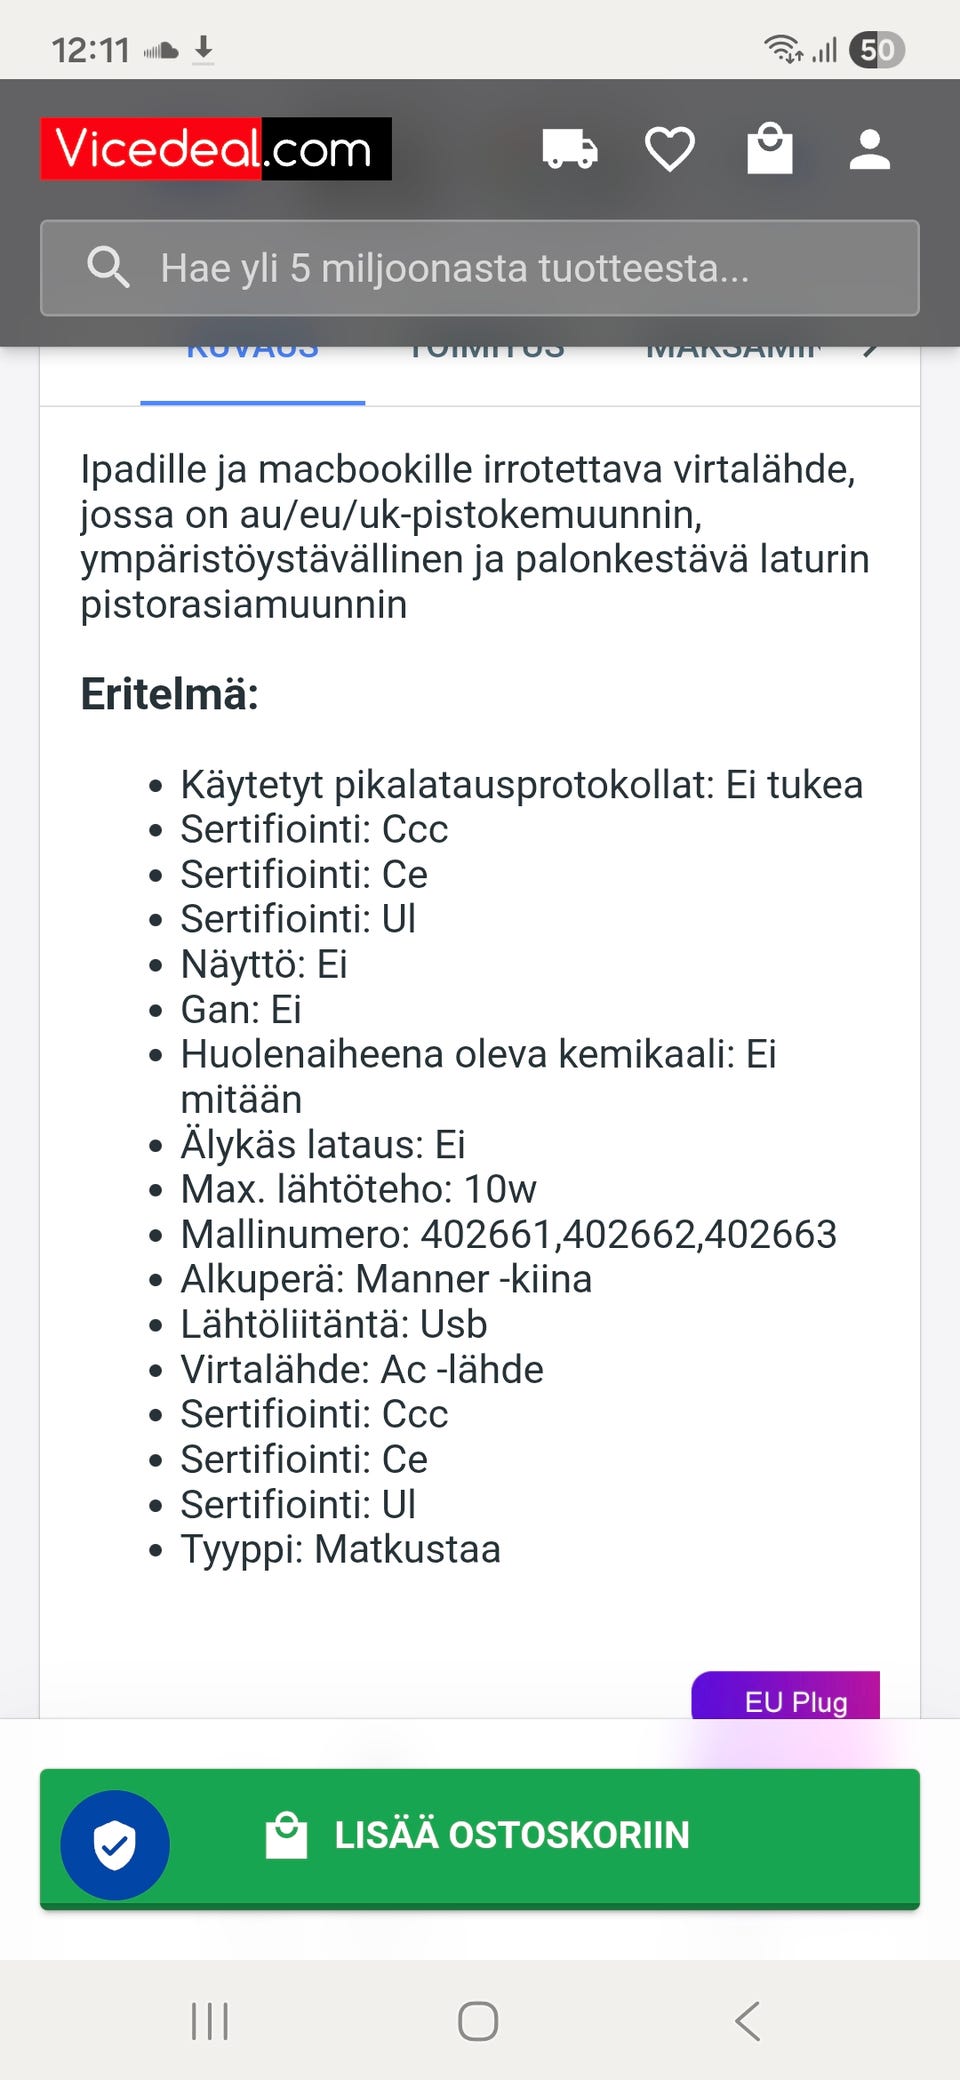Image resolution: width=960 pixels, height=2080 pixels.
Task: Click the blue shield check badge
Action: click(115, 1845)
